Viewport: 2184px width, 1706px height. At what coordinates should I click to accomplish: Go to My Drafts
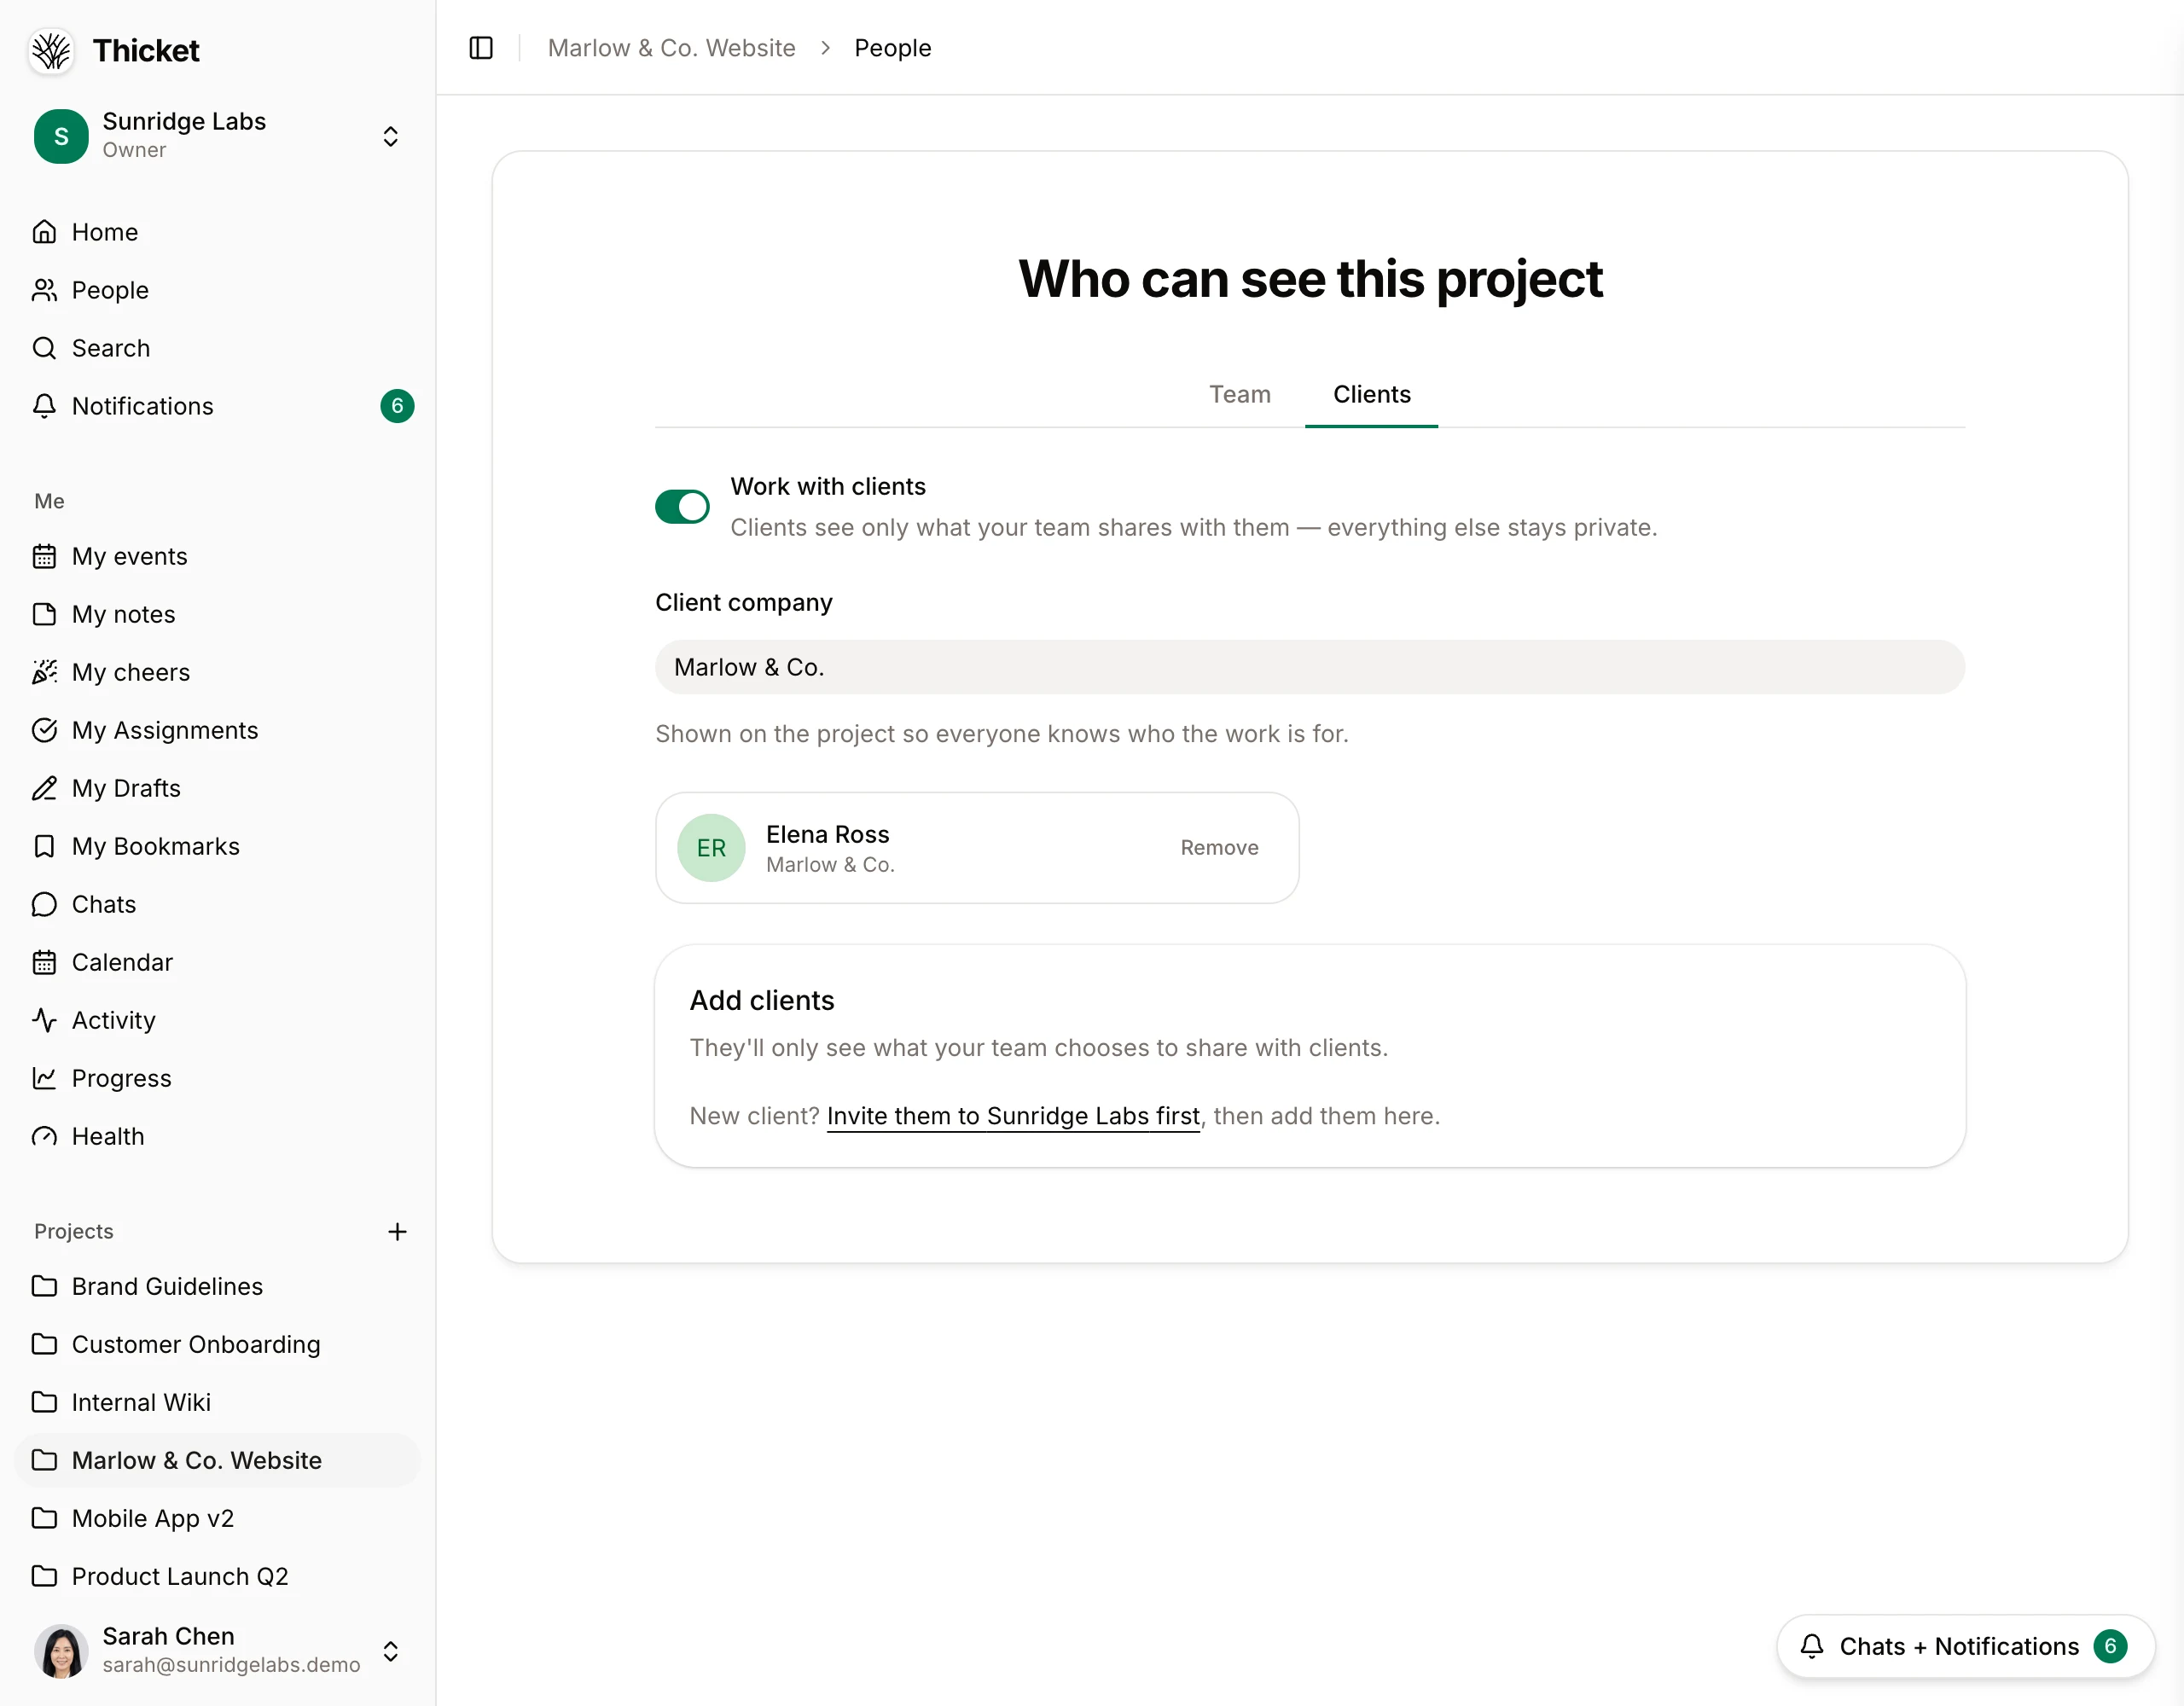coord(218,788)
